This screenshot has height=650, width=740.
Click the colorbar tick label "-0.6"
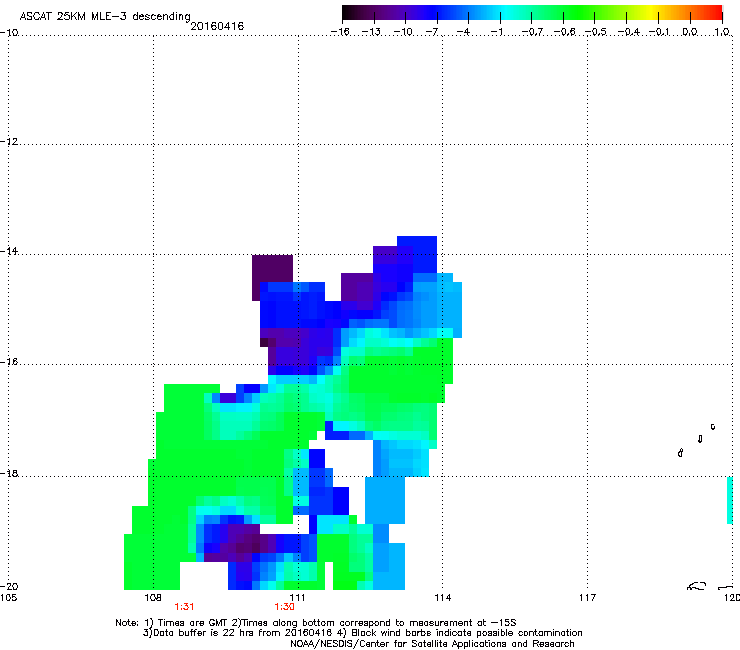pyautogui.click(x=564, y=32)
